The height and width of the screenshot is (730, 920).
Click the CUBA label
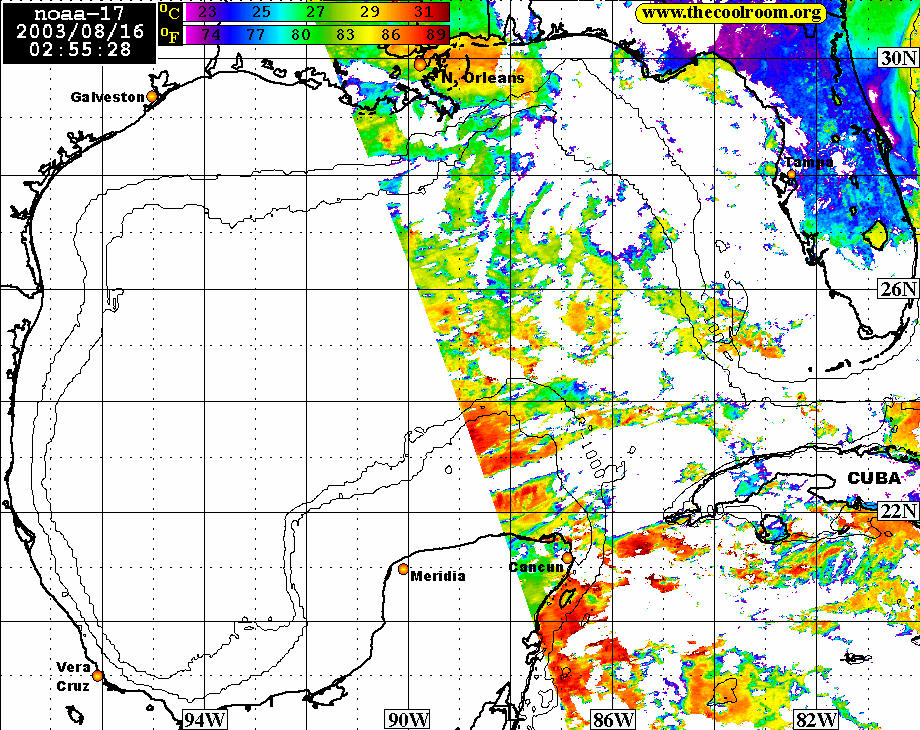pyautogui.click(x=874, y=478)
